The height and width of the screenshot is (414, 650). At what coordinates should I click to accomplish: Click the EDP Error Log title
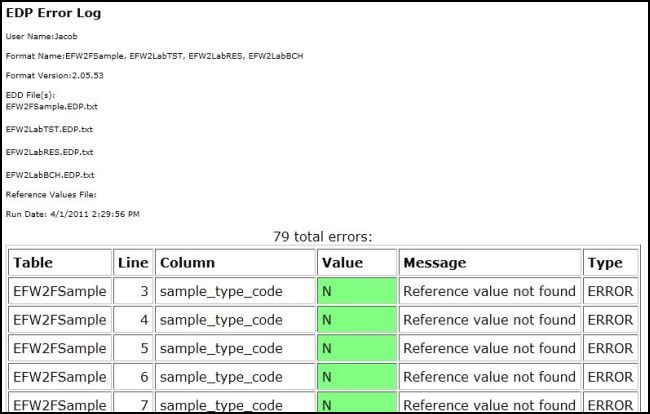[x=53, y=14]
